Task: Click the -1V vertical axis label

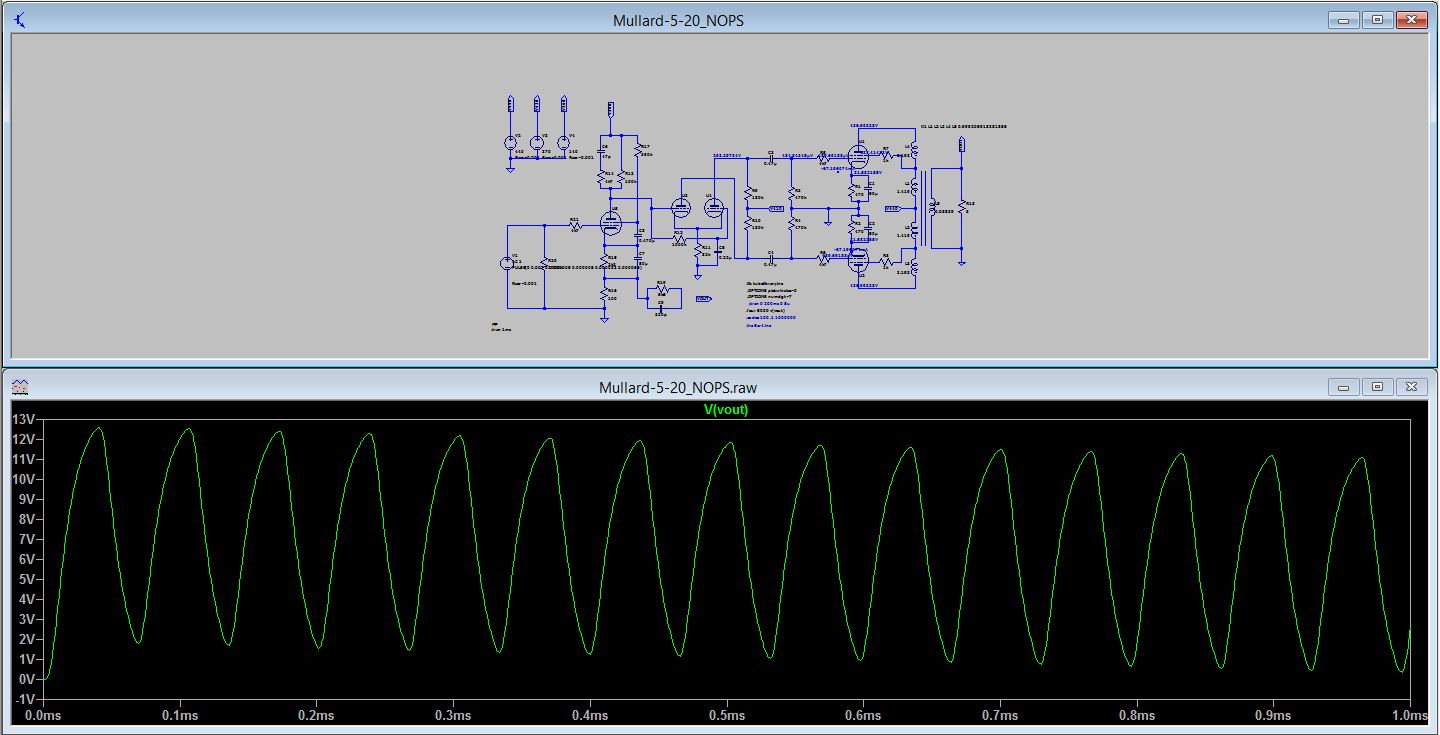Action: coord(25,698)
